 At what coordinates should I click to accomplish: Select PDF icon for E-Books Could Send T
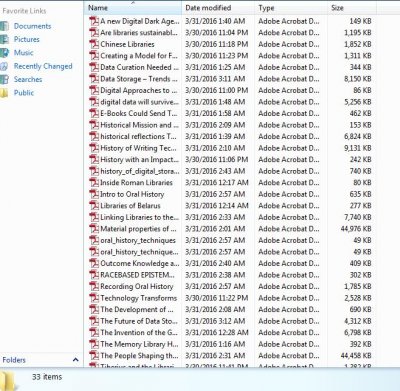(x=94, y=113)
